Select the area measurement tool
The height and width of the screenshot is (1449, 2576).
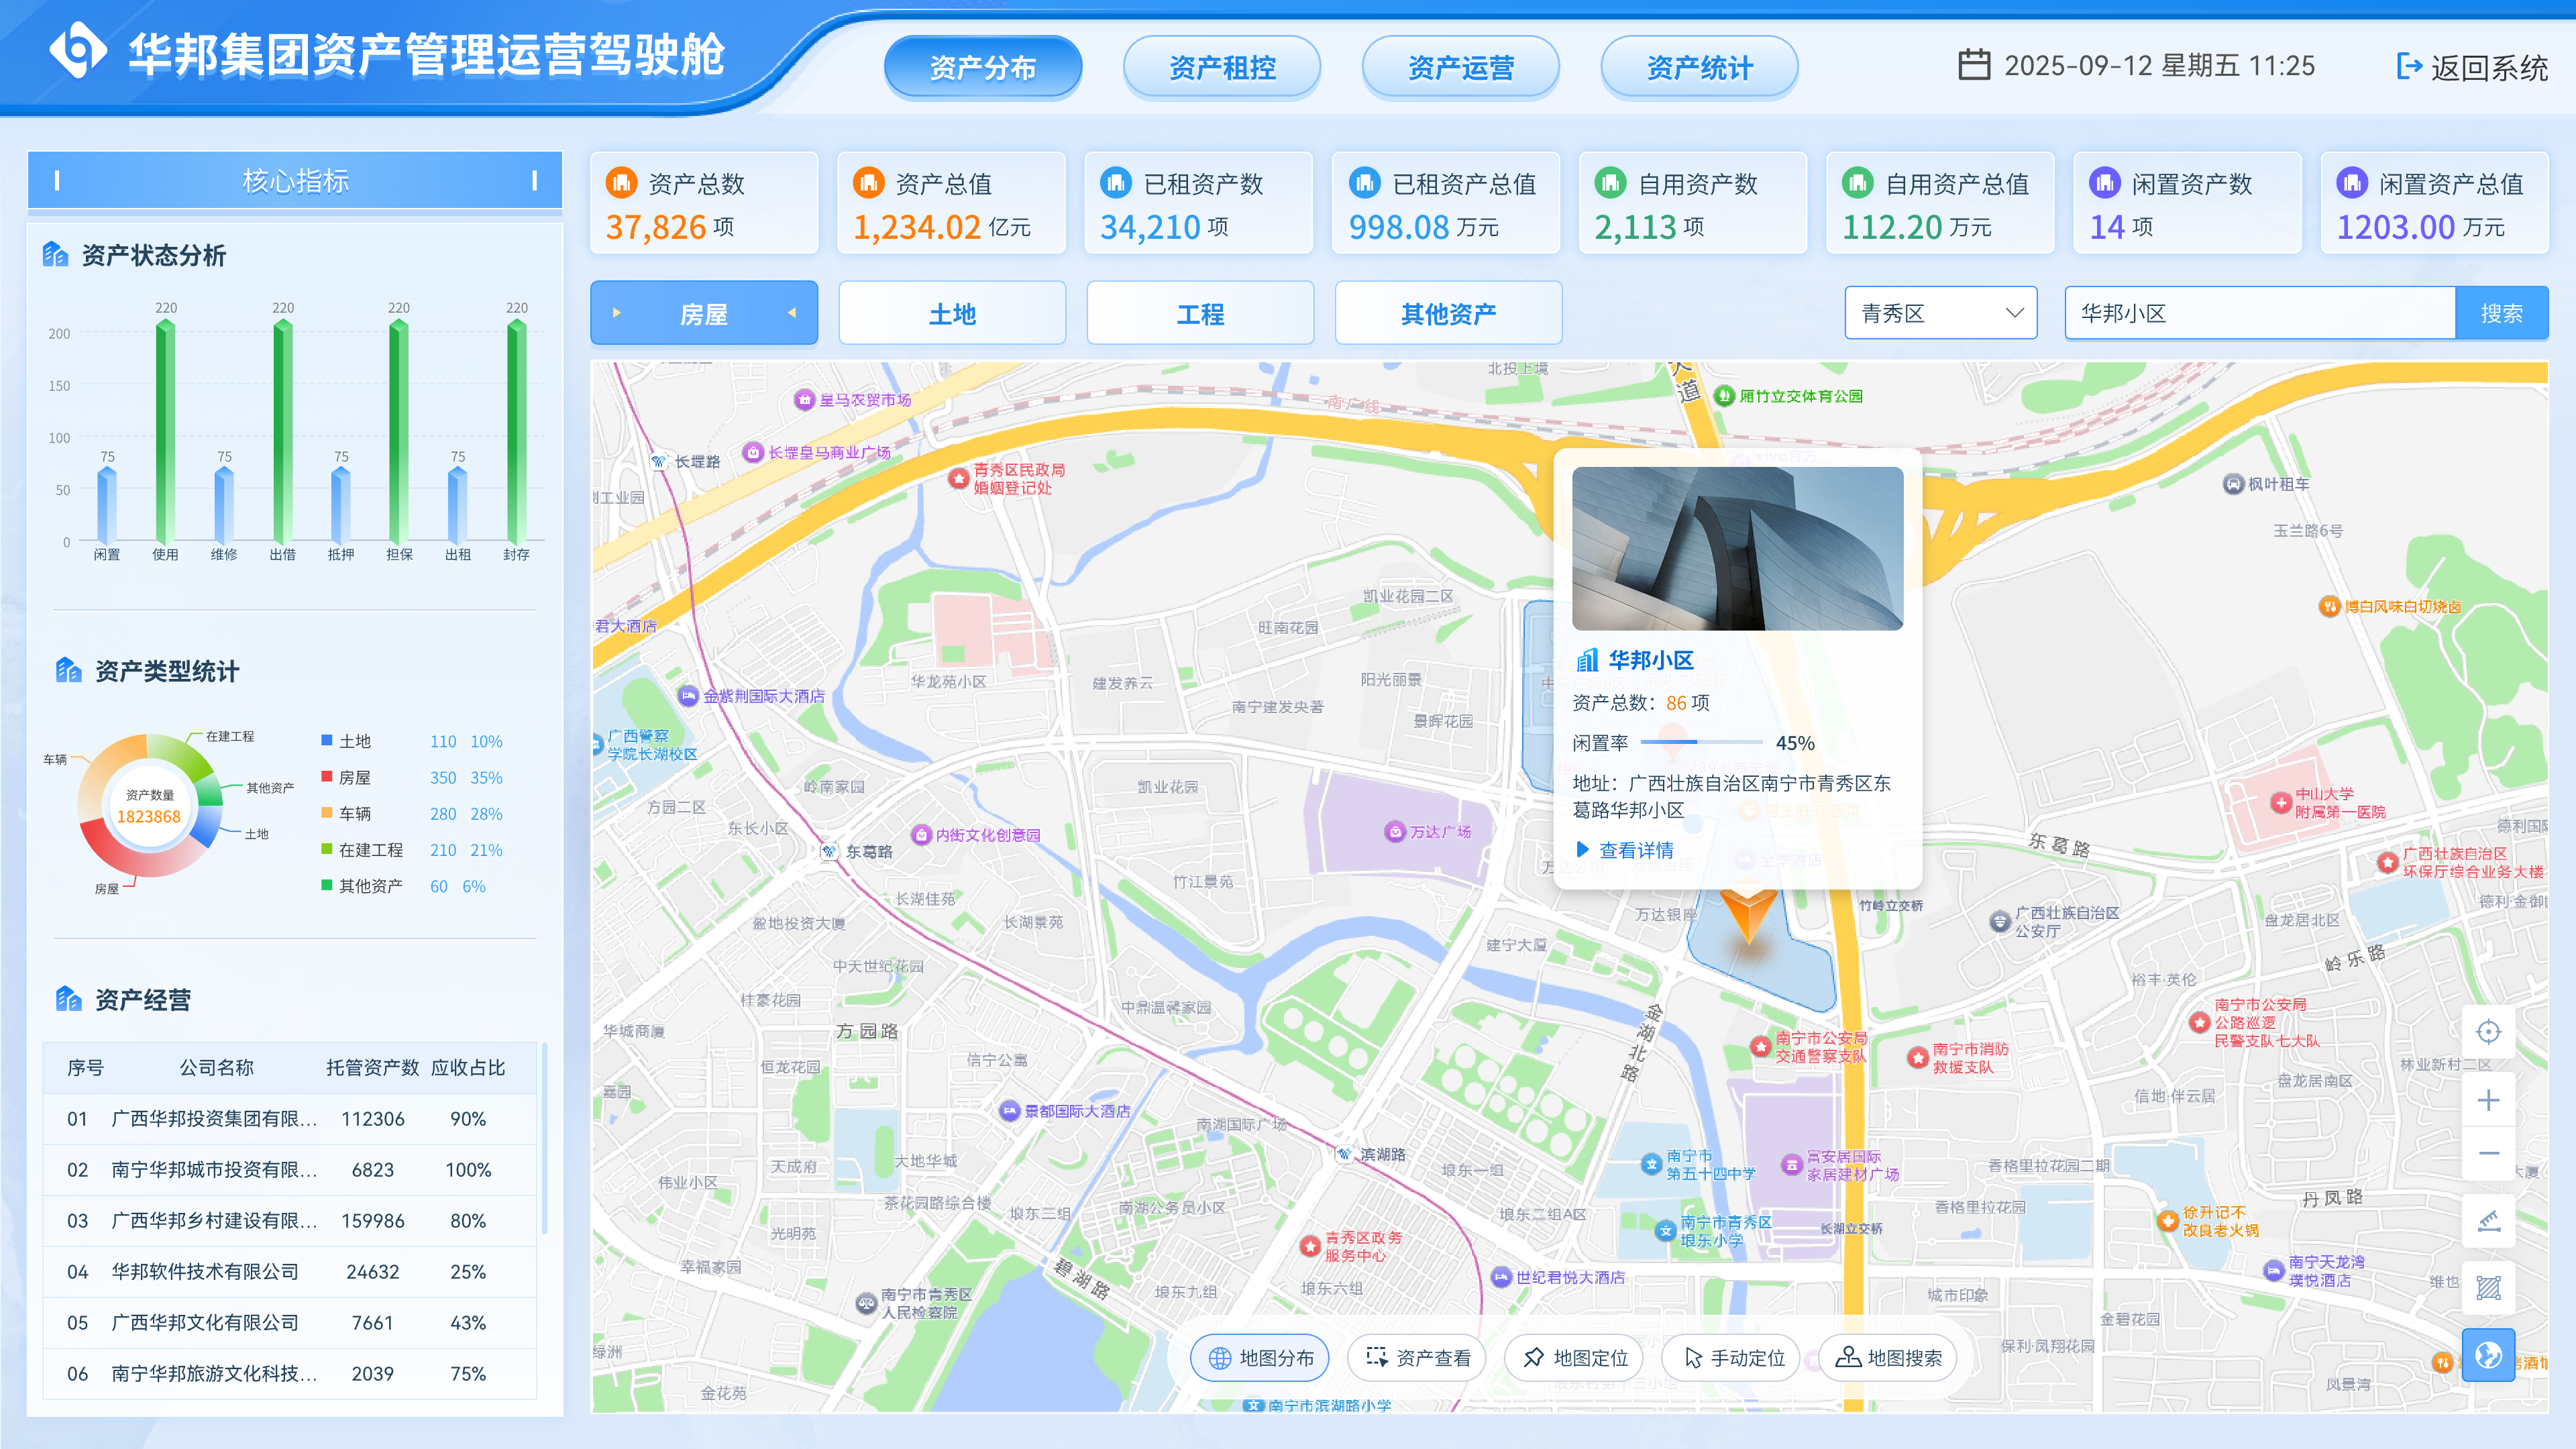tap(2488, 1287)
